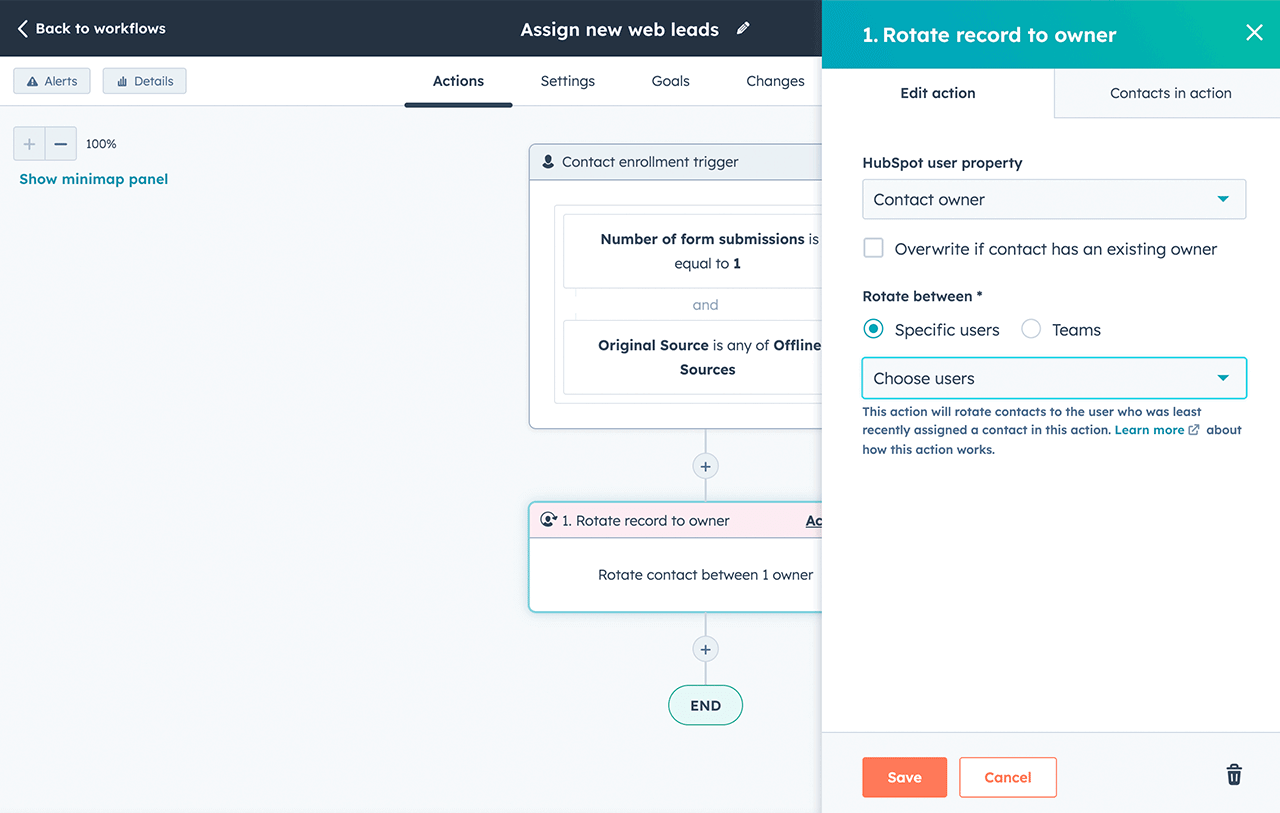Switch to the Contacts in action tab
This screenshot has width=1280, height=813.
(x=1169, y=92)
